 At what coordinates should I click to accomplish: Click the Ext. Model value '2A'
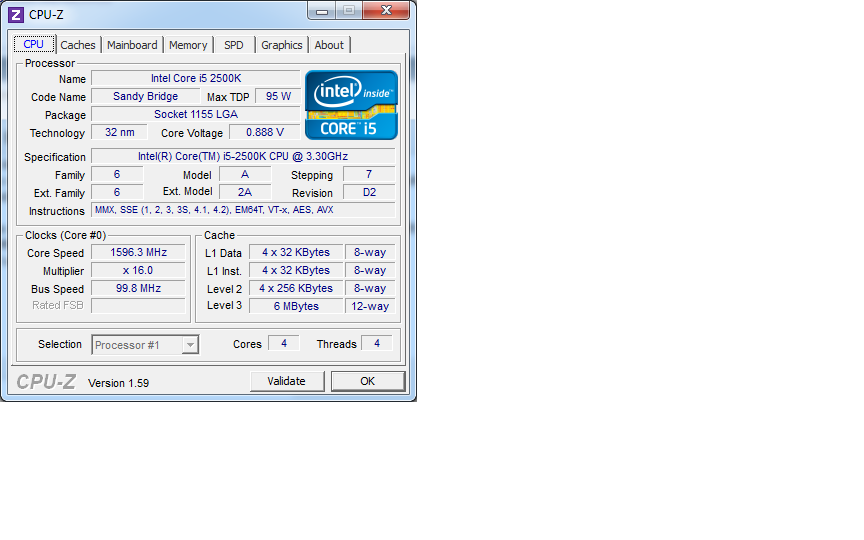coord(245,192)
